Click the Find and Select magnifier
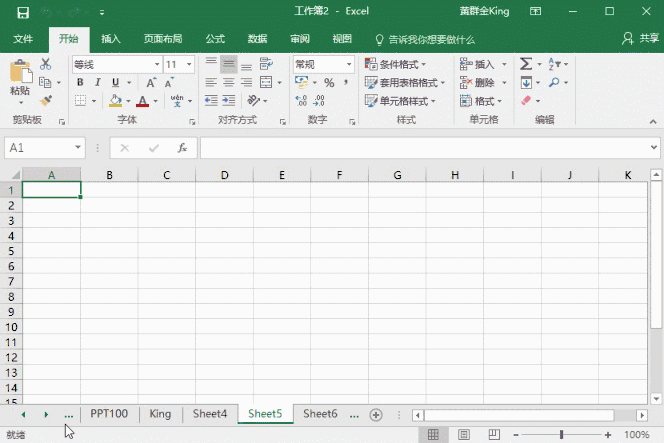 pos(553,82)
